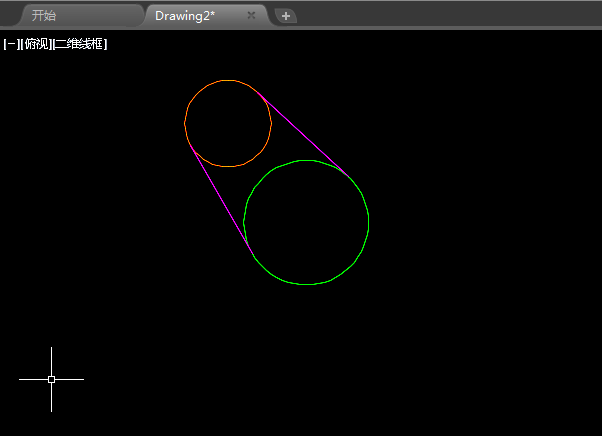Screen dimensions: 602x436
Task: Open the 俯视 view controls menu
Action: coord(36,44)
